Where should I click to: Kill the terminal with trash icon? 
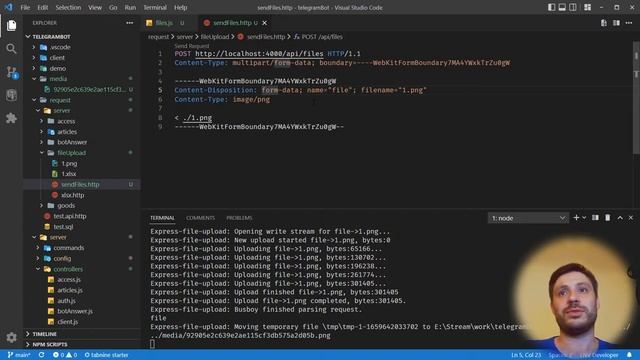tap(608, 218)
